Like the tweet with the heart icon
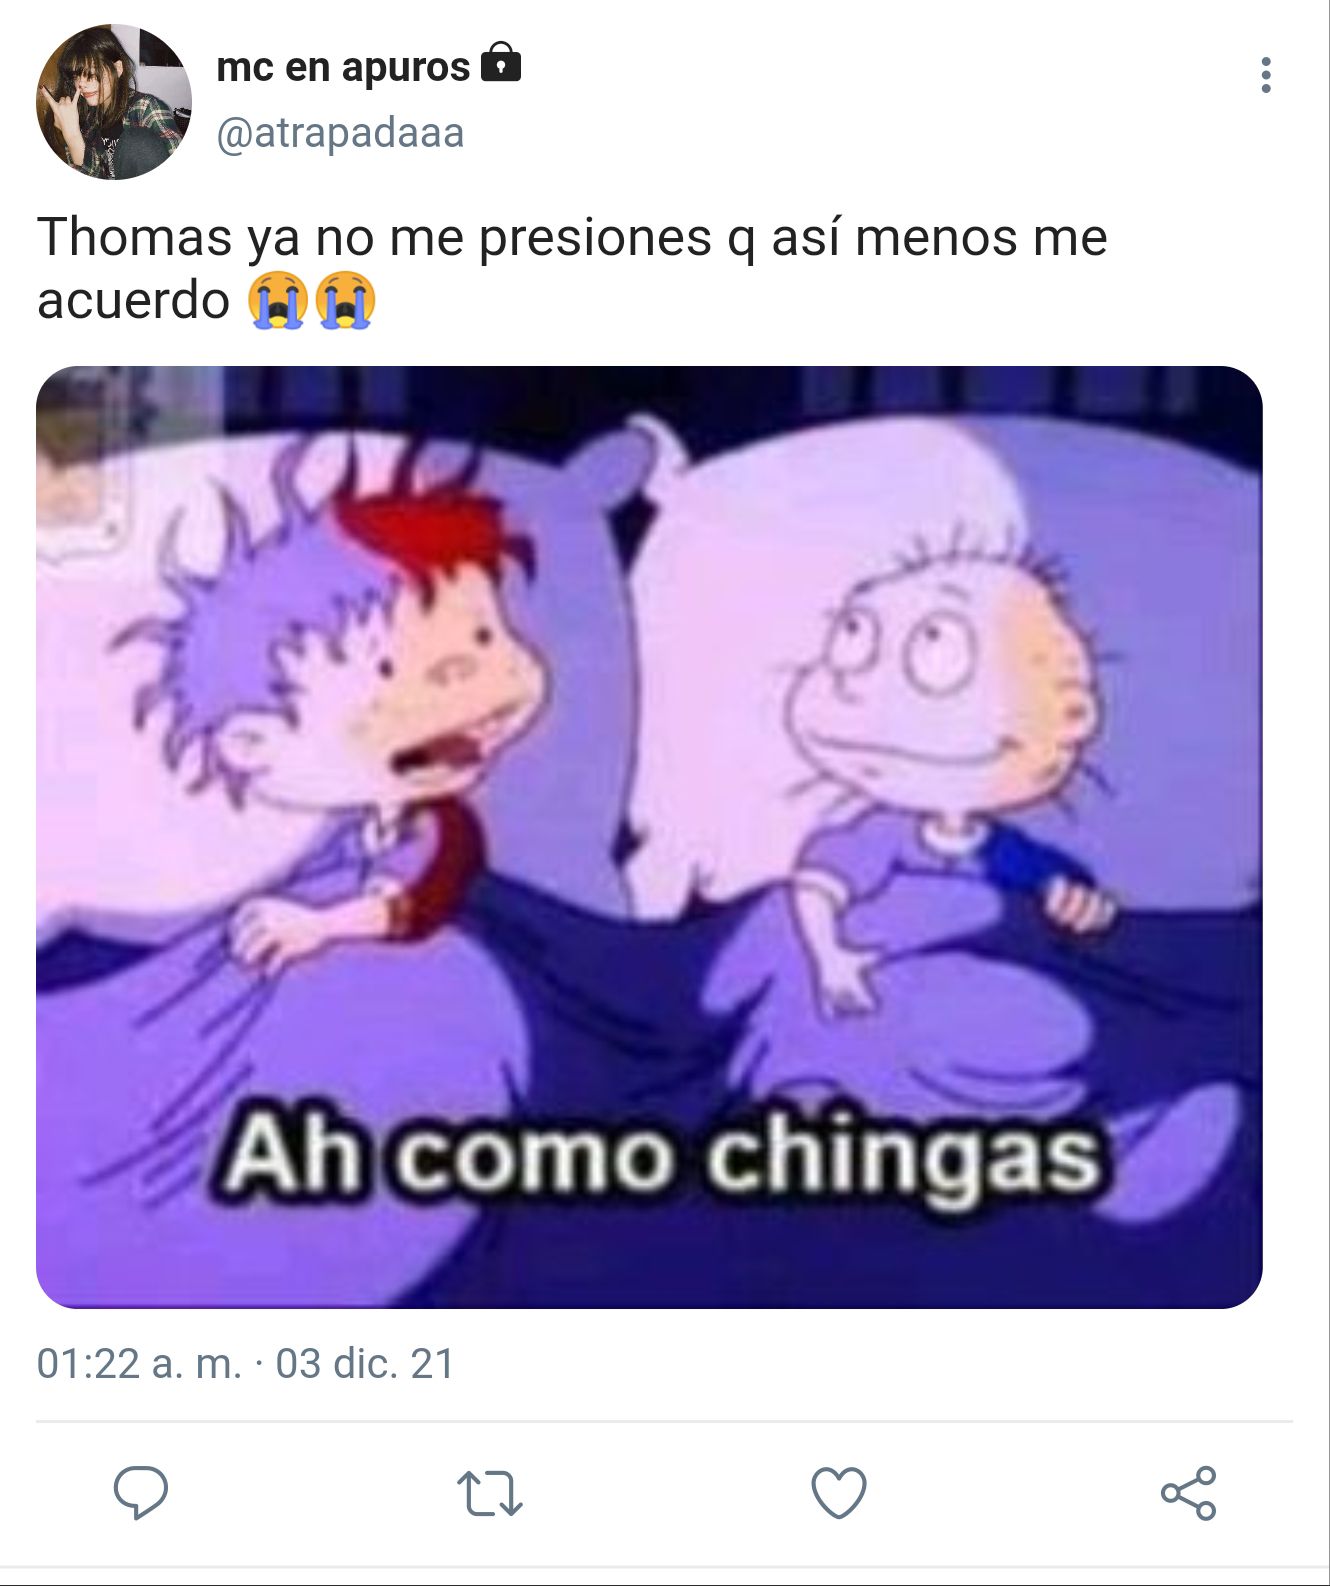Image resolution: width=1330 pixels, height=1586 pixels. [838, 1493]
